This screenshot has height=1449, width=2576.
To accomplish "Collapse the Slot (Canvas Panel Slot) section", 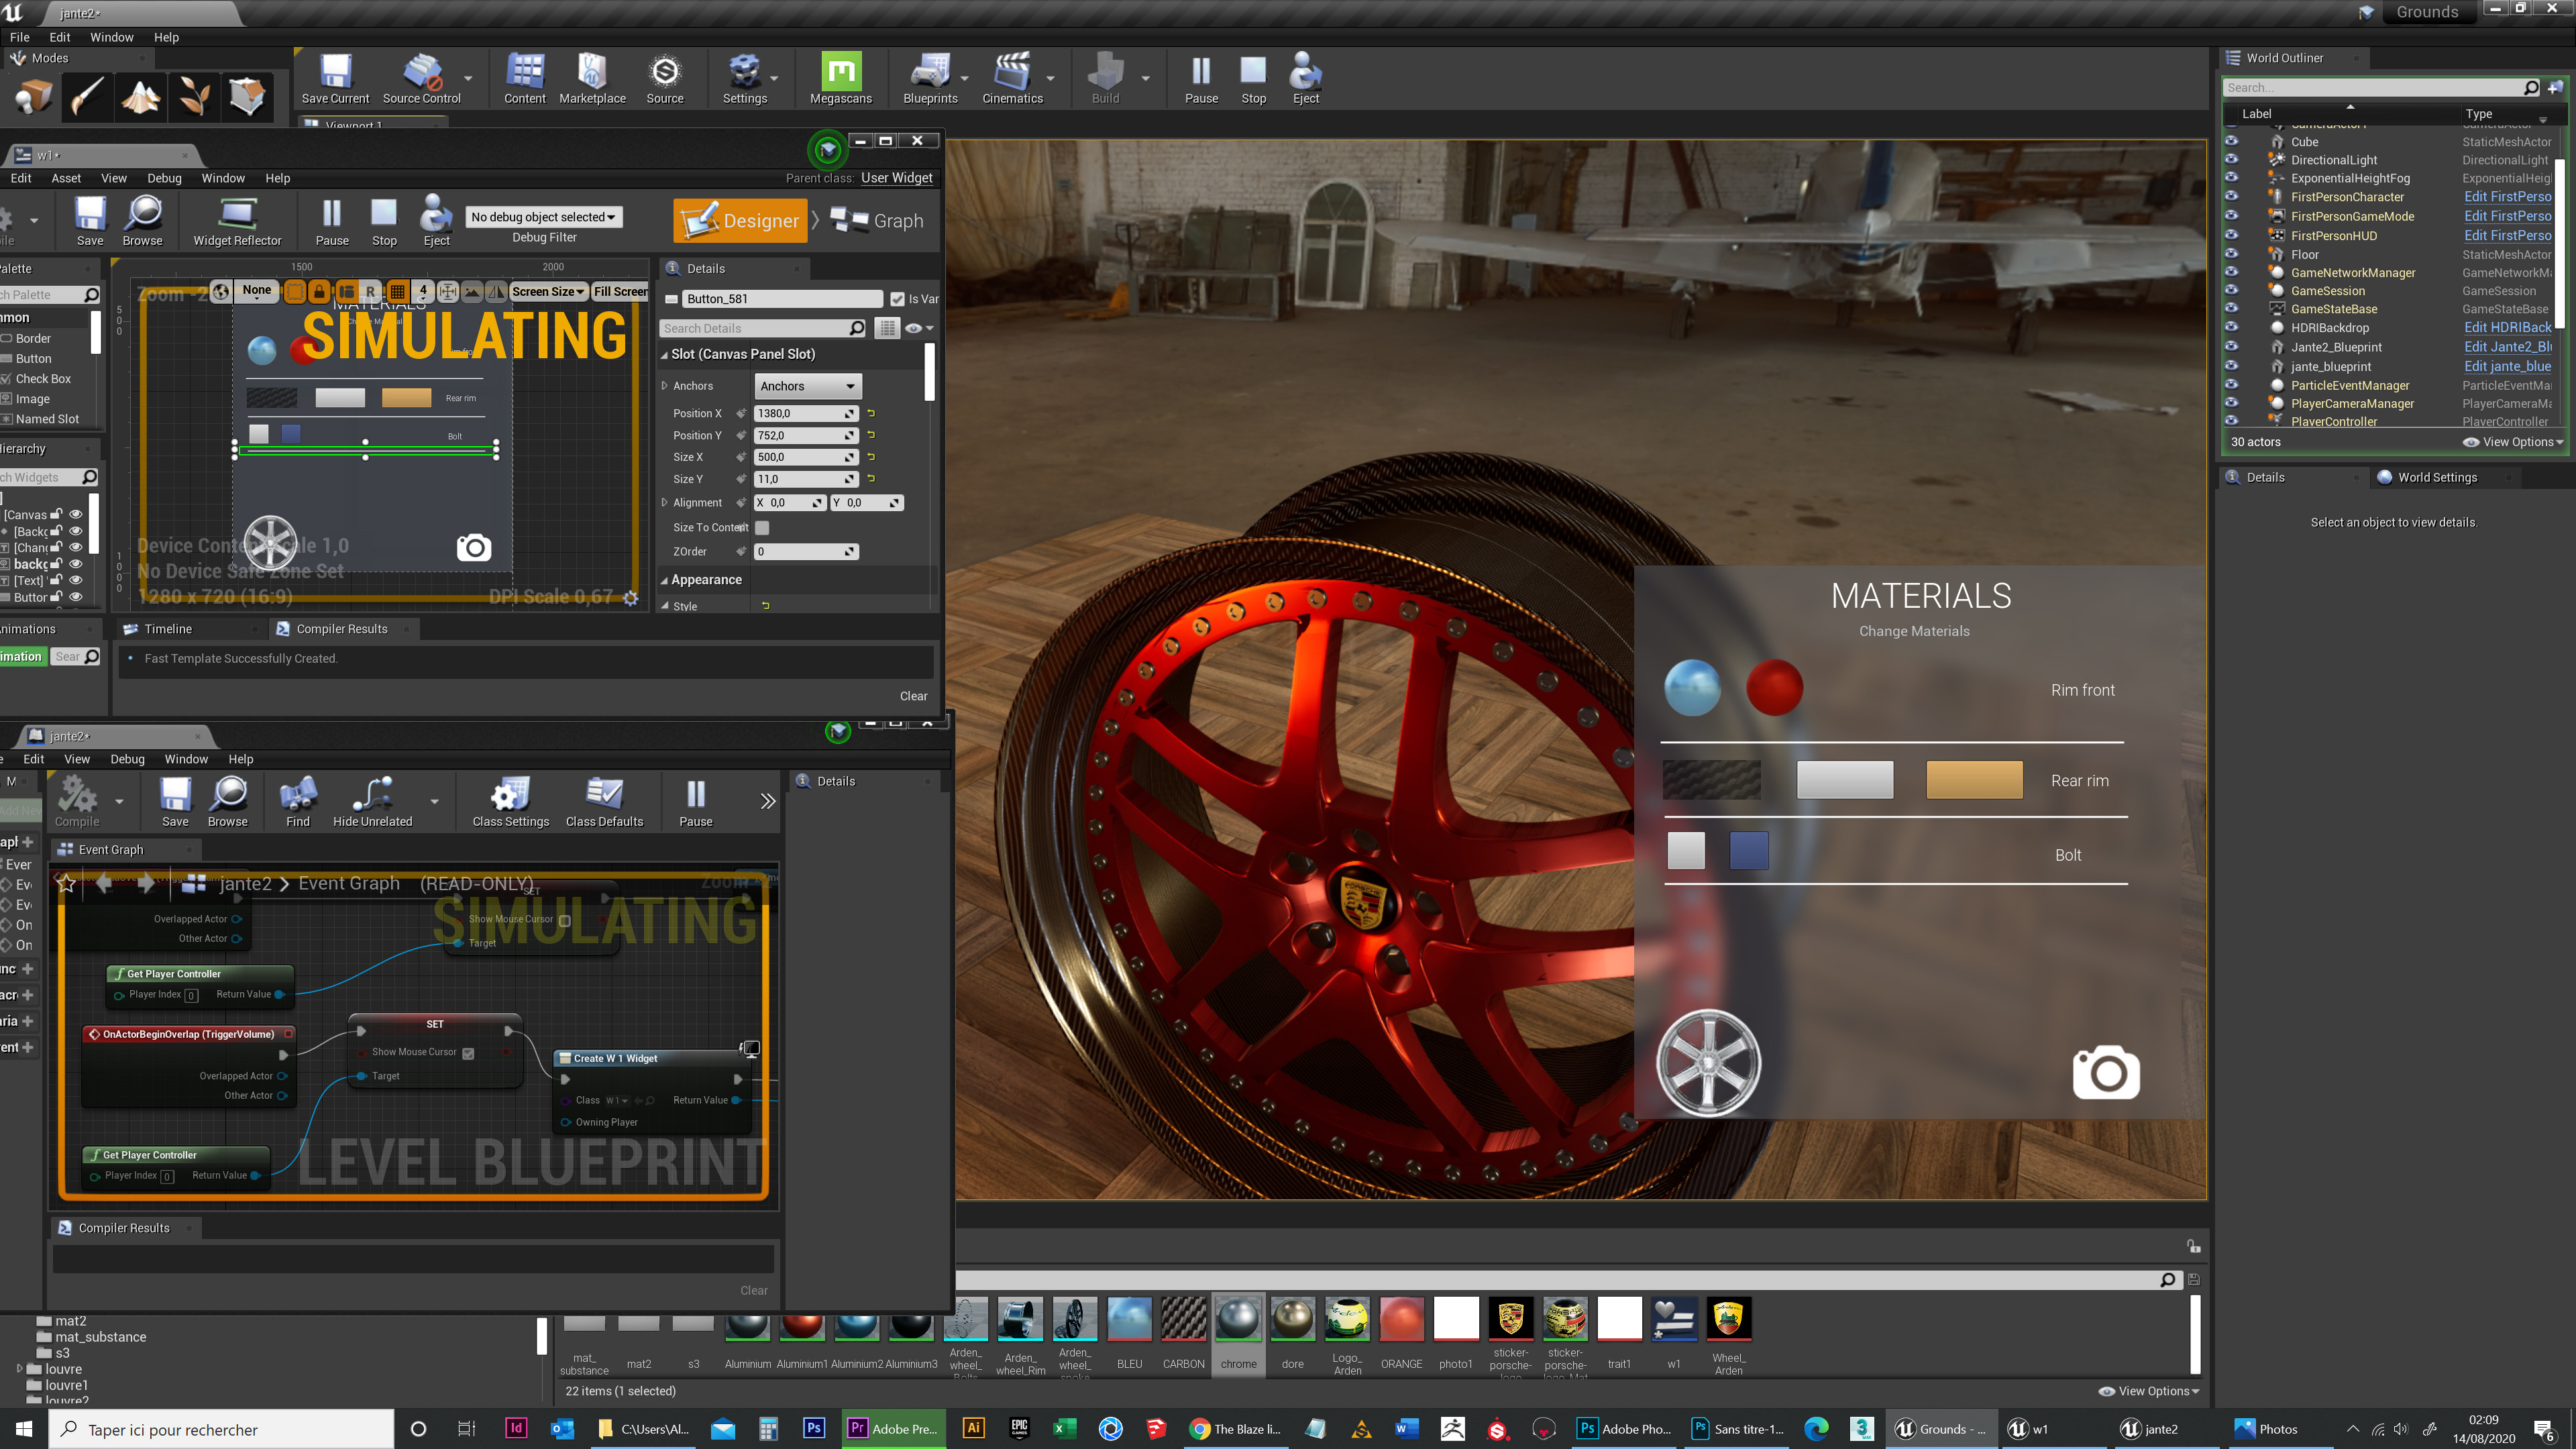I will click(x=664, y=354).
